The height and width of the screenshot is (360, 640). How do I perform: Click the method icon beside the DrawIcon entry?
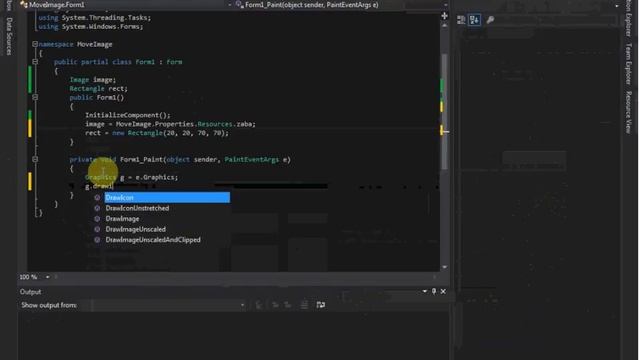tap(97, 198)
